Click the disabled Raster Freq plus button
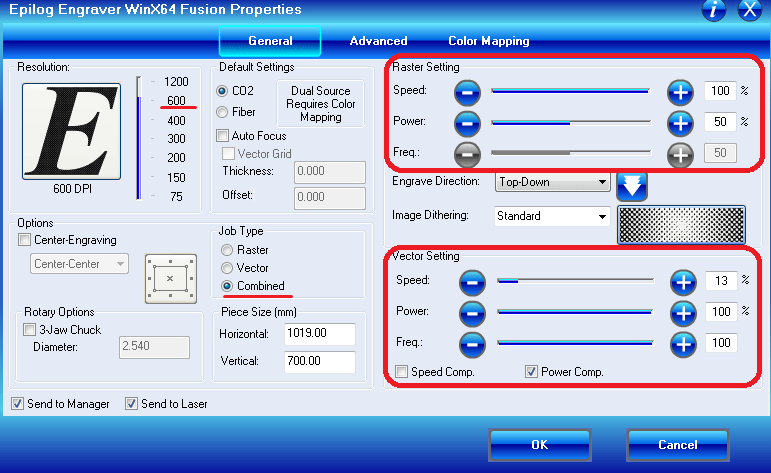 coord(681,154)
